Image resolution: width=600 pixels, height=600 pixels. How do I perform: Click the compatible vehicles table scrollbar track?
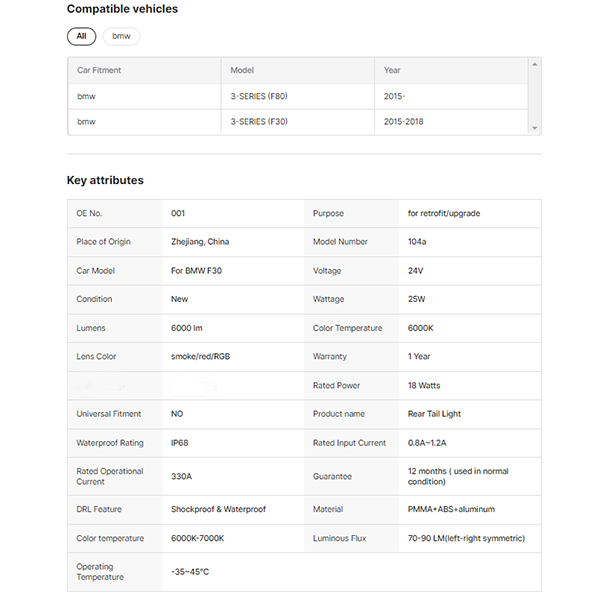535,96
